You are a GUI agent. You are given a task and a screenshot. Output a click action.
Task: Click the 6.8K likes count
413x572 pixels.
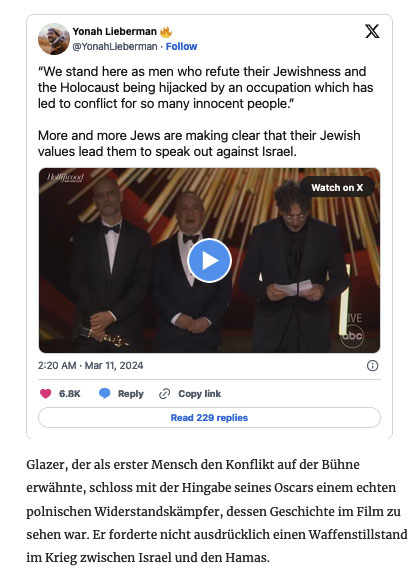[x=70, y=394]
